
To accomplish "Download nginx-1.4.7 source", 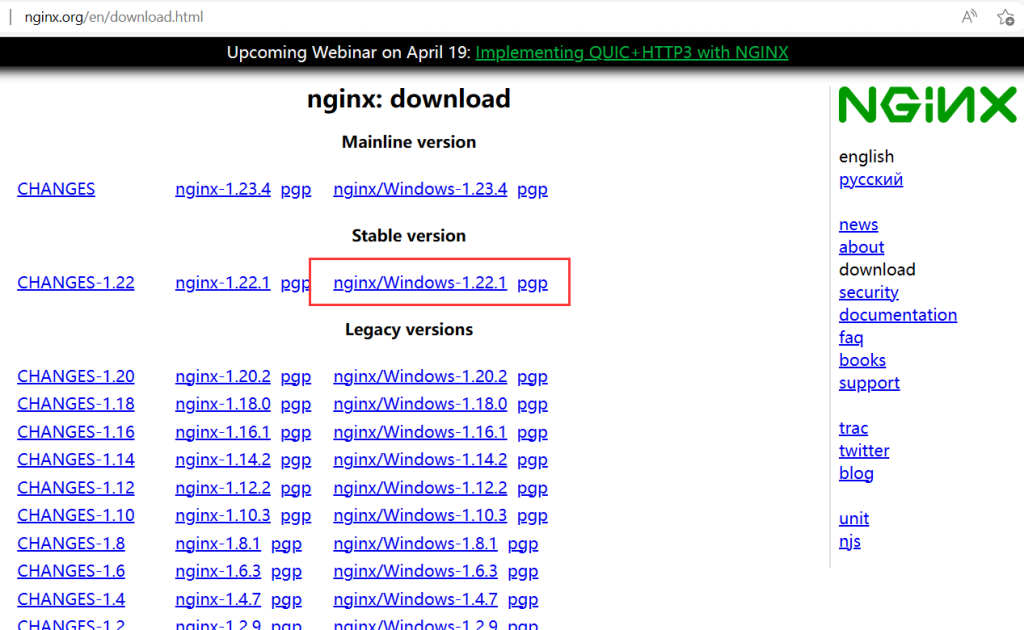I will pos(218,599).
